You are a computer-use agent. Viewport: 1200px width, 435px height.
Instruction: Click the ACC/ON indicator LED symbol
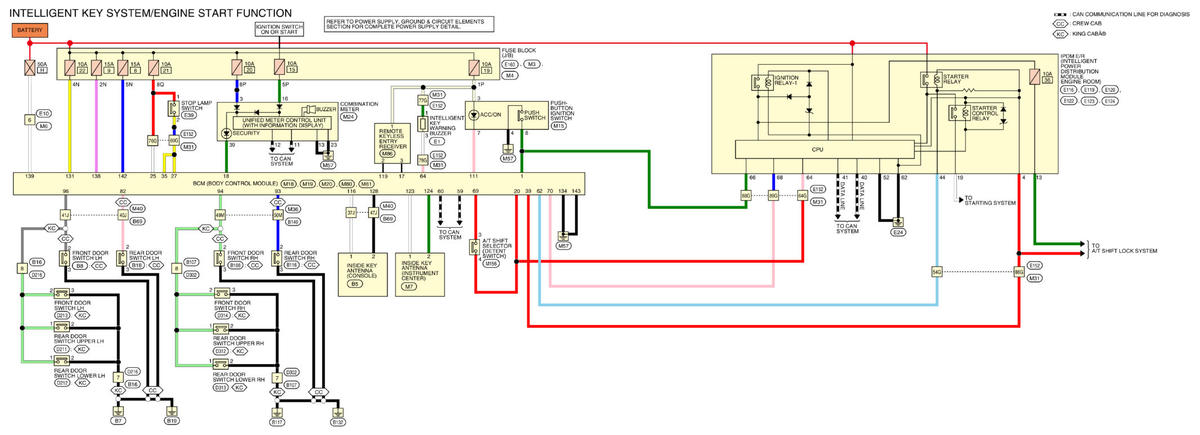click(474, 113)
